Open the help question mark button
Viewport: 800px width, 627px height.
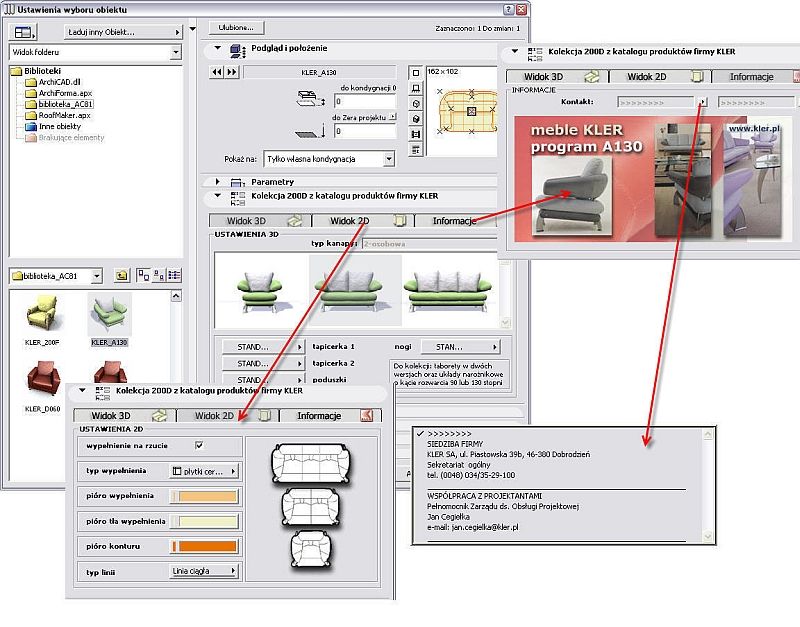click(508, 9)
